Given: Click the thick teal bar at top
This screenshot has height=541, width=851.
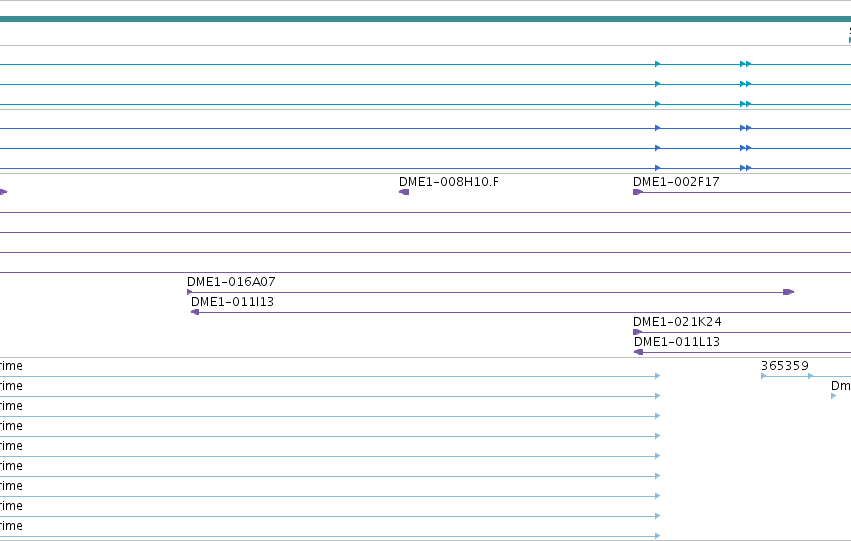Looking at the screenshot, I should pyautogui.click(x=426, y=19).
